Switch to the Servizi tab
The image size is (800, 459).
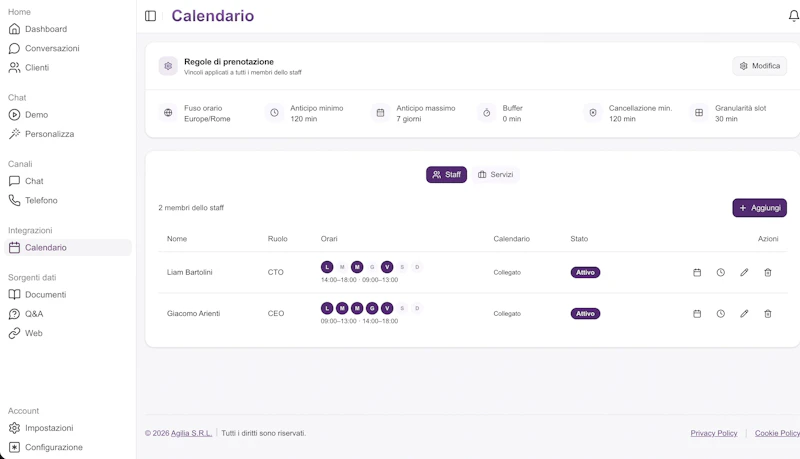(x=495, y=174)
